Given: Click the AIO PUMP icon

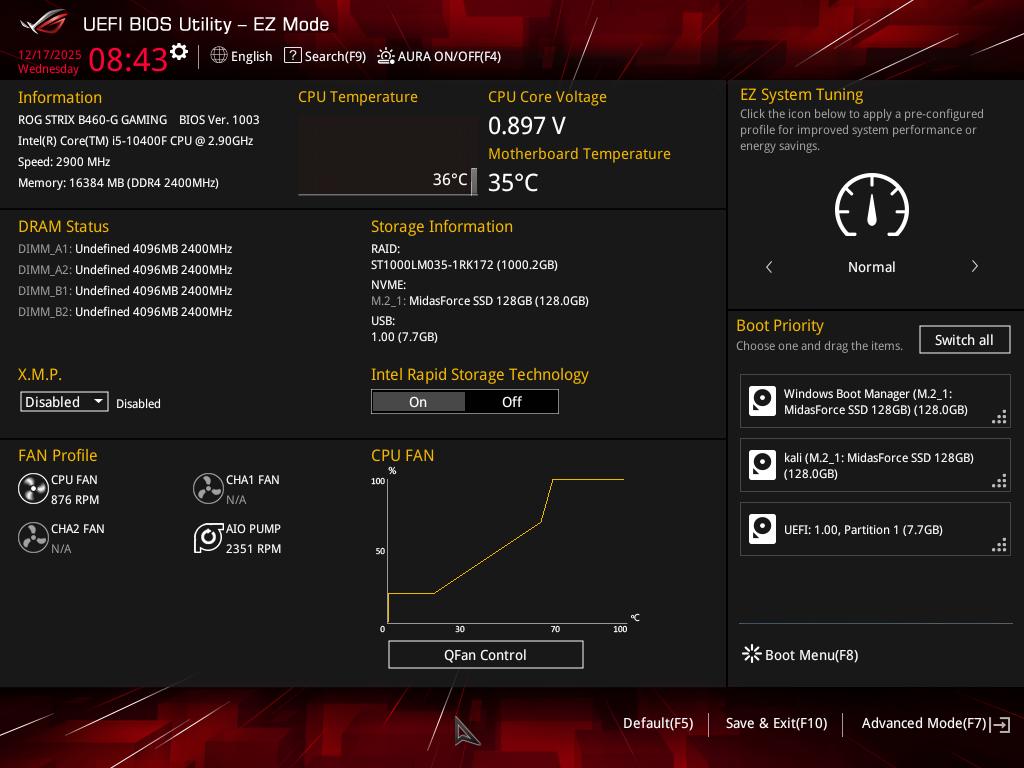Looking at the screenshot, I should [x=208, y=538].
